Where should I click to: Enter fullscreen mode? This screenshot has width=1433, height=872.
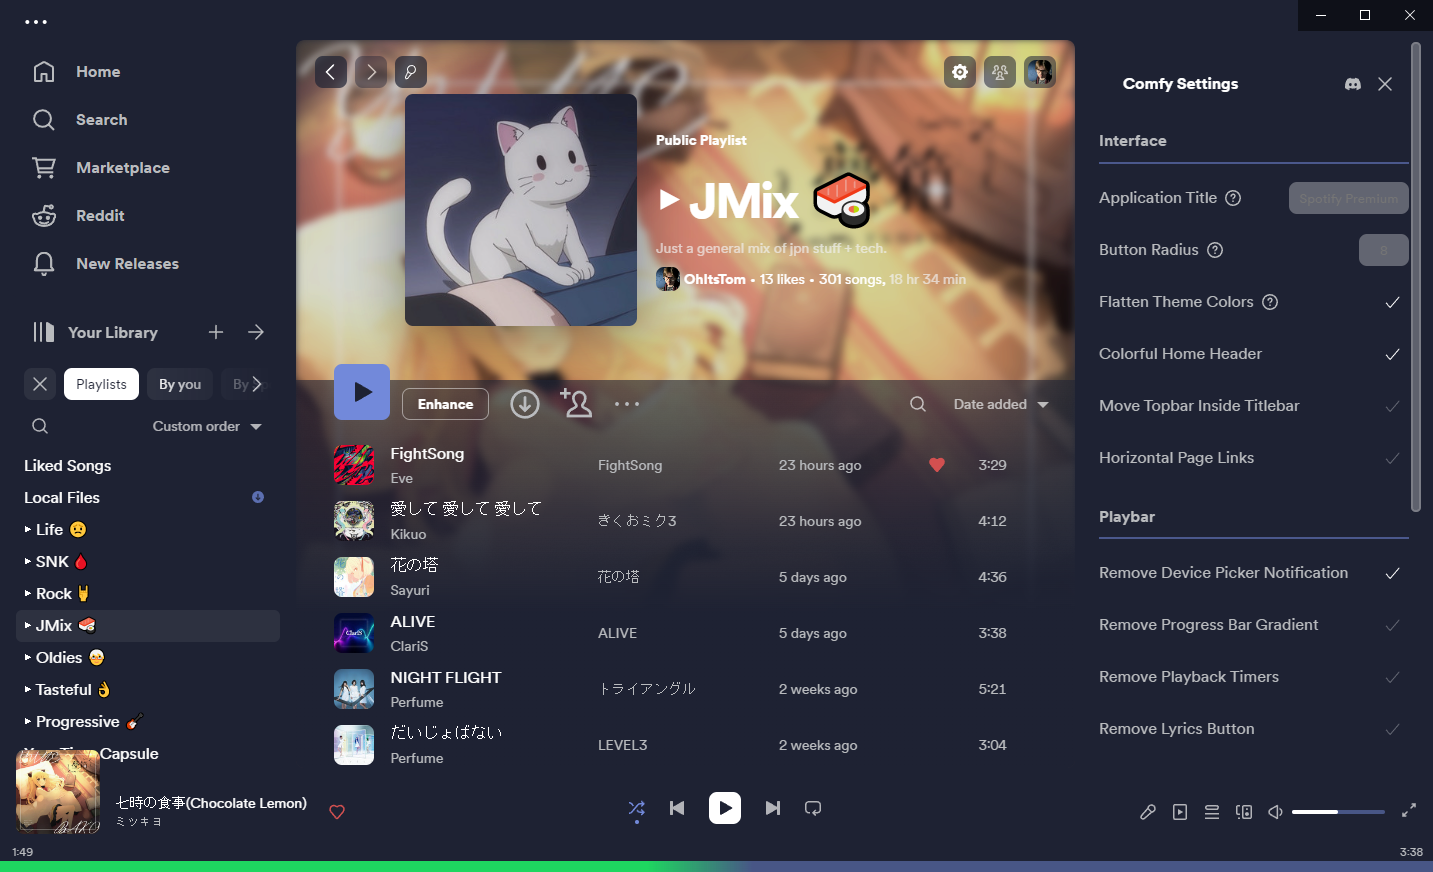[x=1409, y=811]
